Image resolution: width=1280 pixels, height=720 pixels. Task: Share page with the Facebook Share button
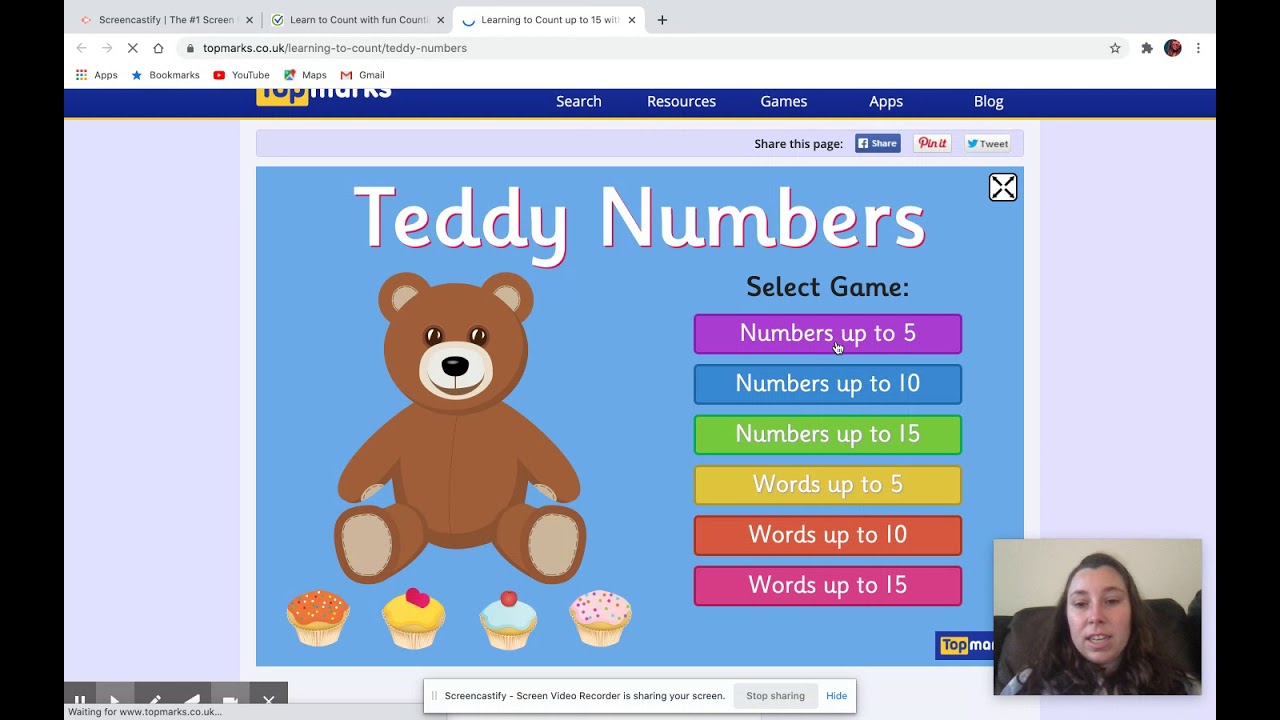coord(878,143)
